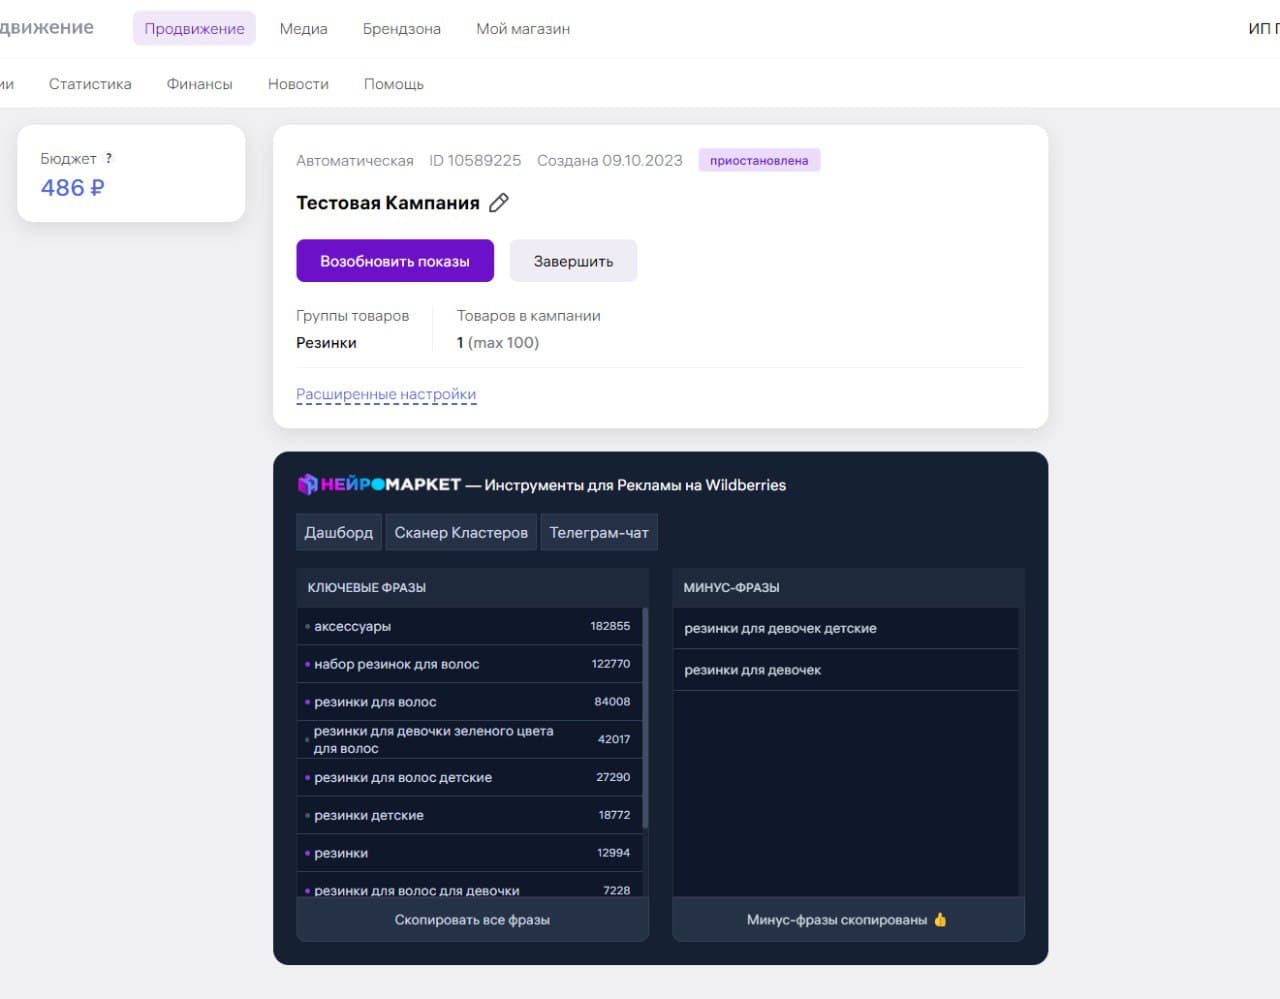The height and width of the screenshot is (999, 1280).
Task: Click Возобновить показы button
Action: (395, 261)
